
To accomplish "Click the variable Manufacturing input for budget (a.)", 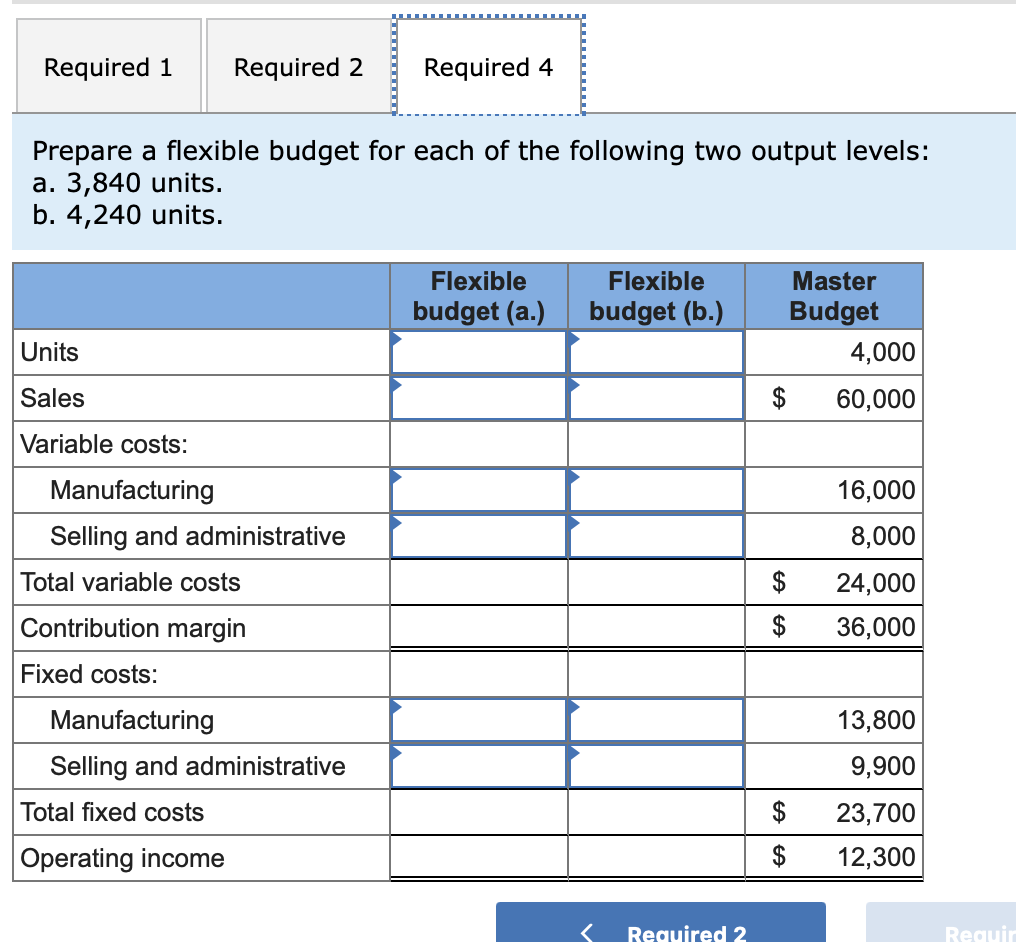I will [478, 489].
